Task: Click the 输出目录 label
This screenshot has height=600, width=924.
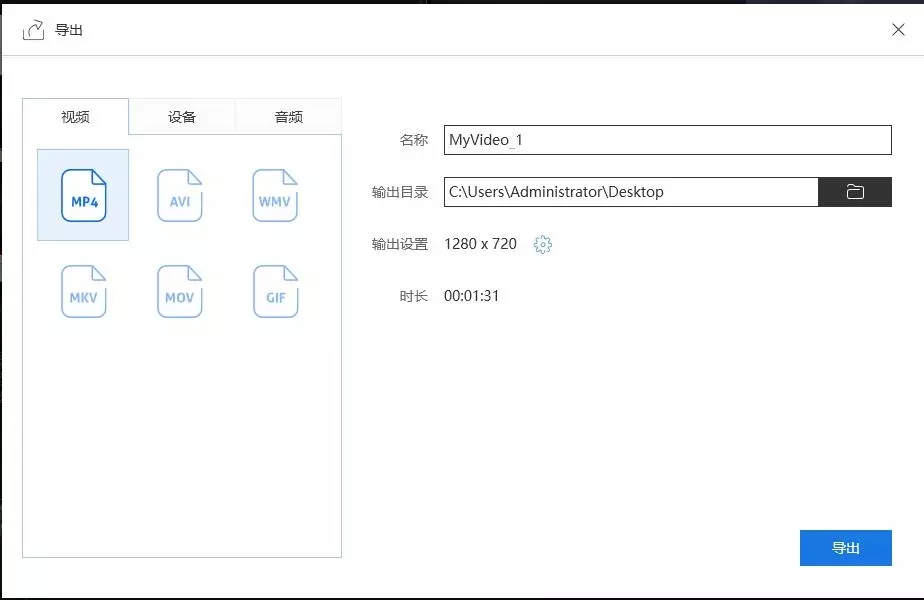Action: [x=400, y=192]
